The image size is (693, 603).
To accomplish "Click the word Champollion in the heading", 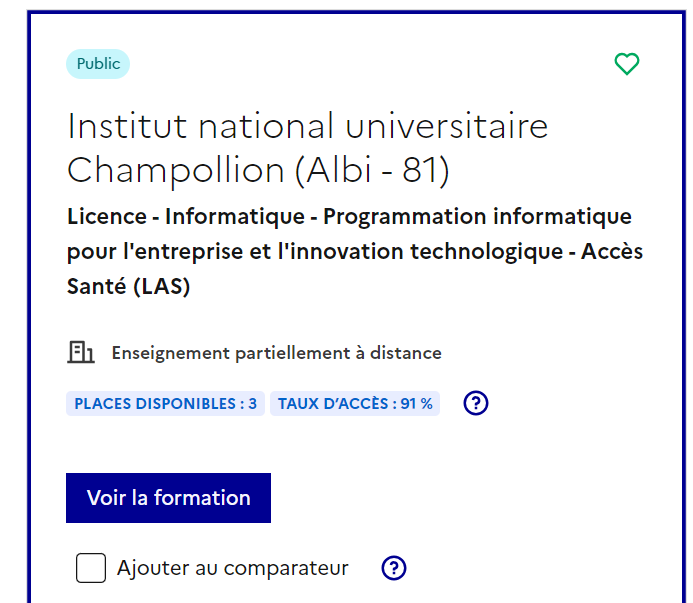I will [176, 171].
